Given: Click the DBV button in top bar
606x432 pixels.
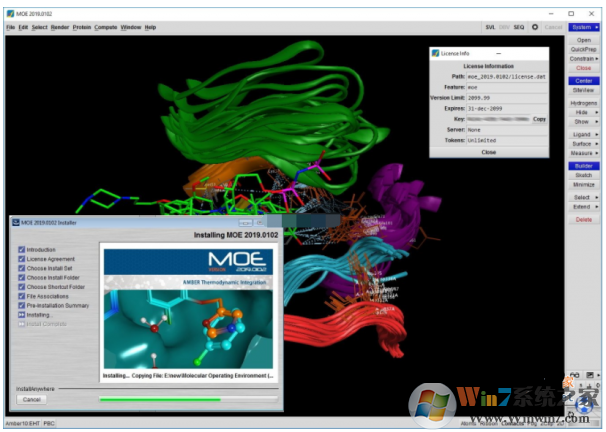Looking at the screenshot, I should pos(504,27).
